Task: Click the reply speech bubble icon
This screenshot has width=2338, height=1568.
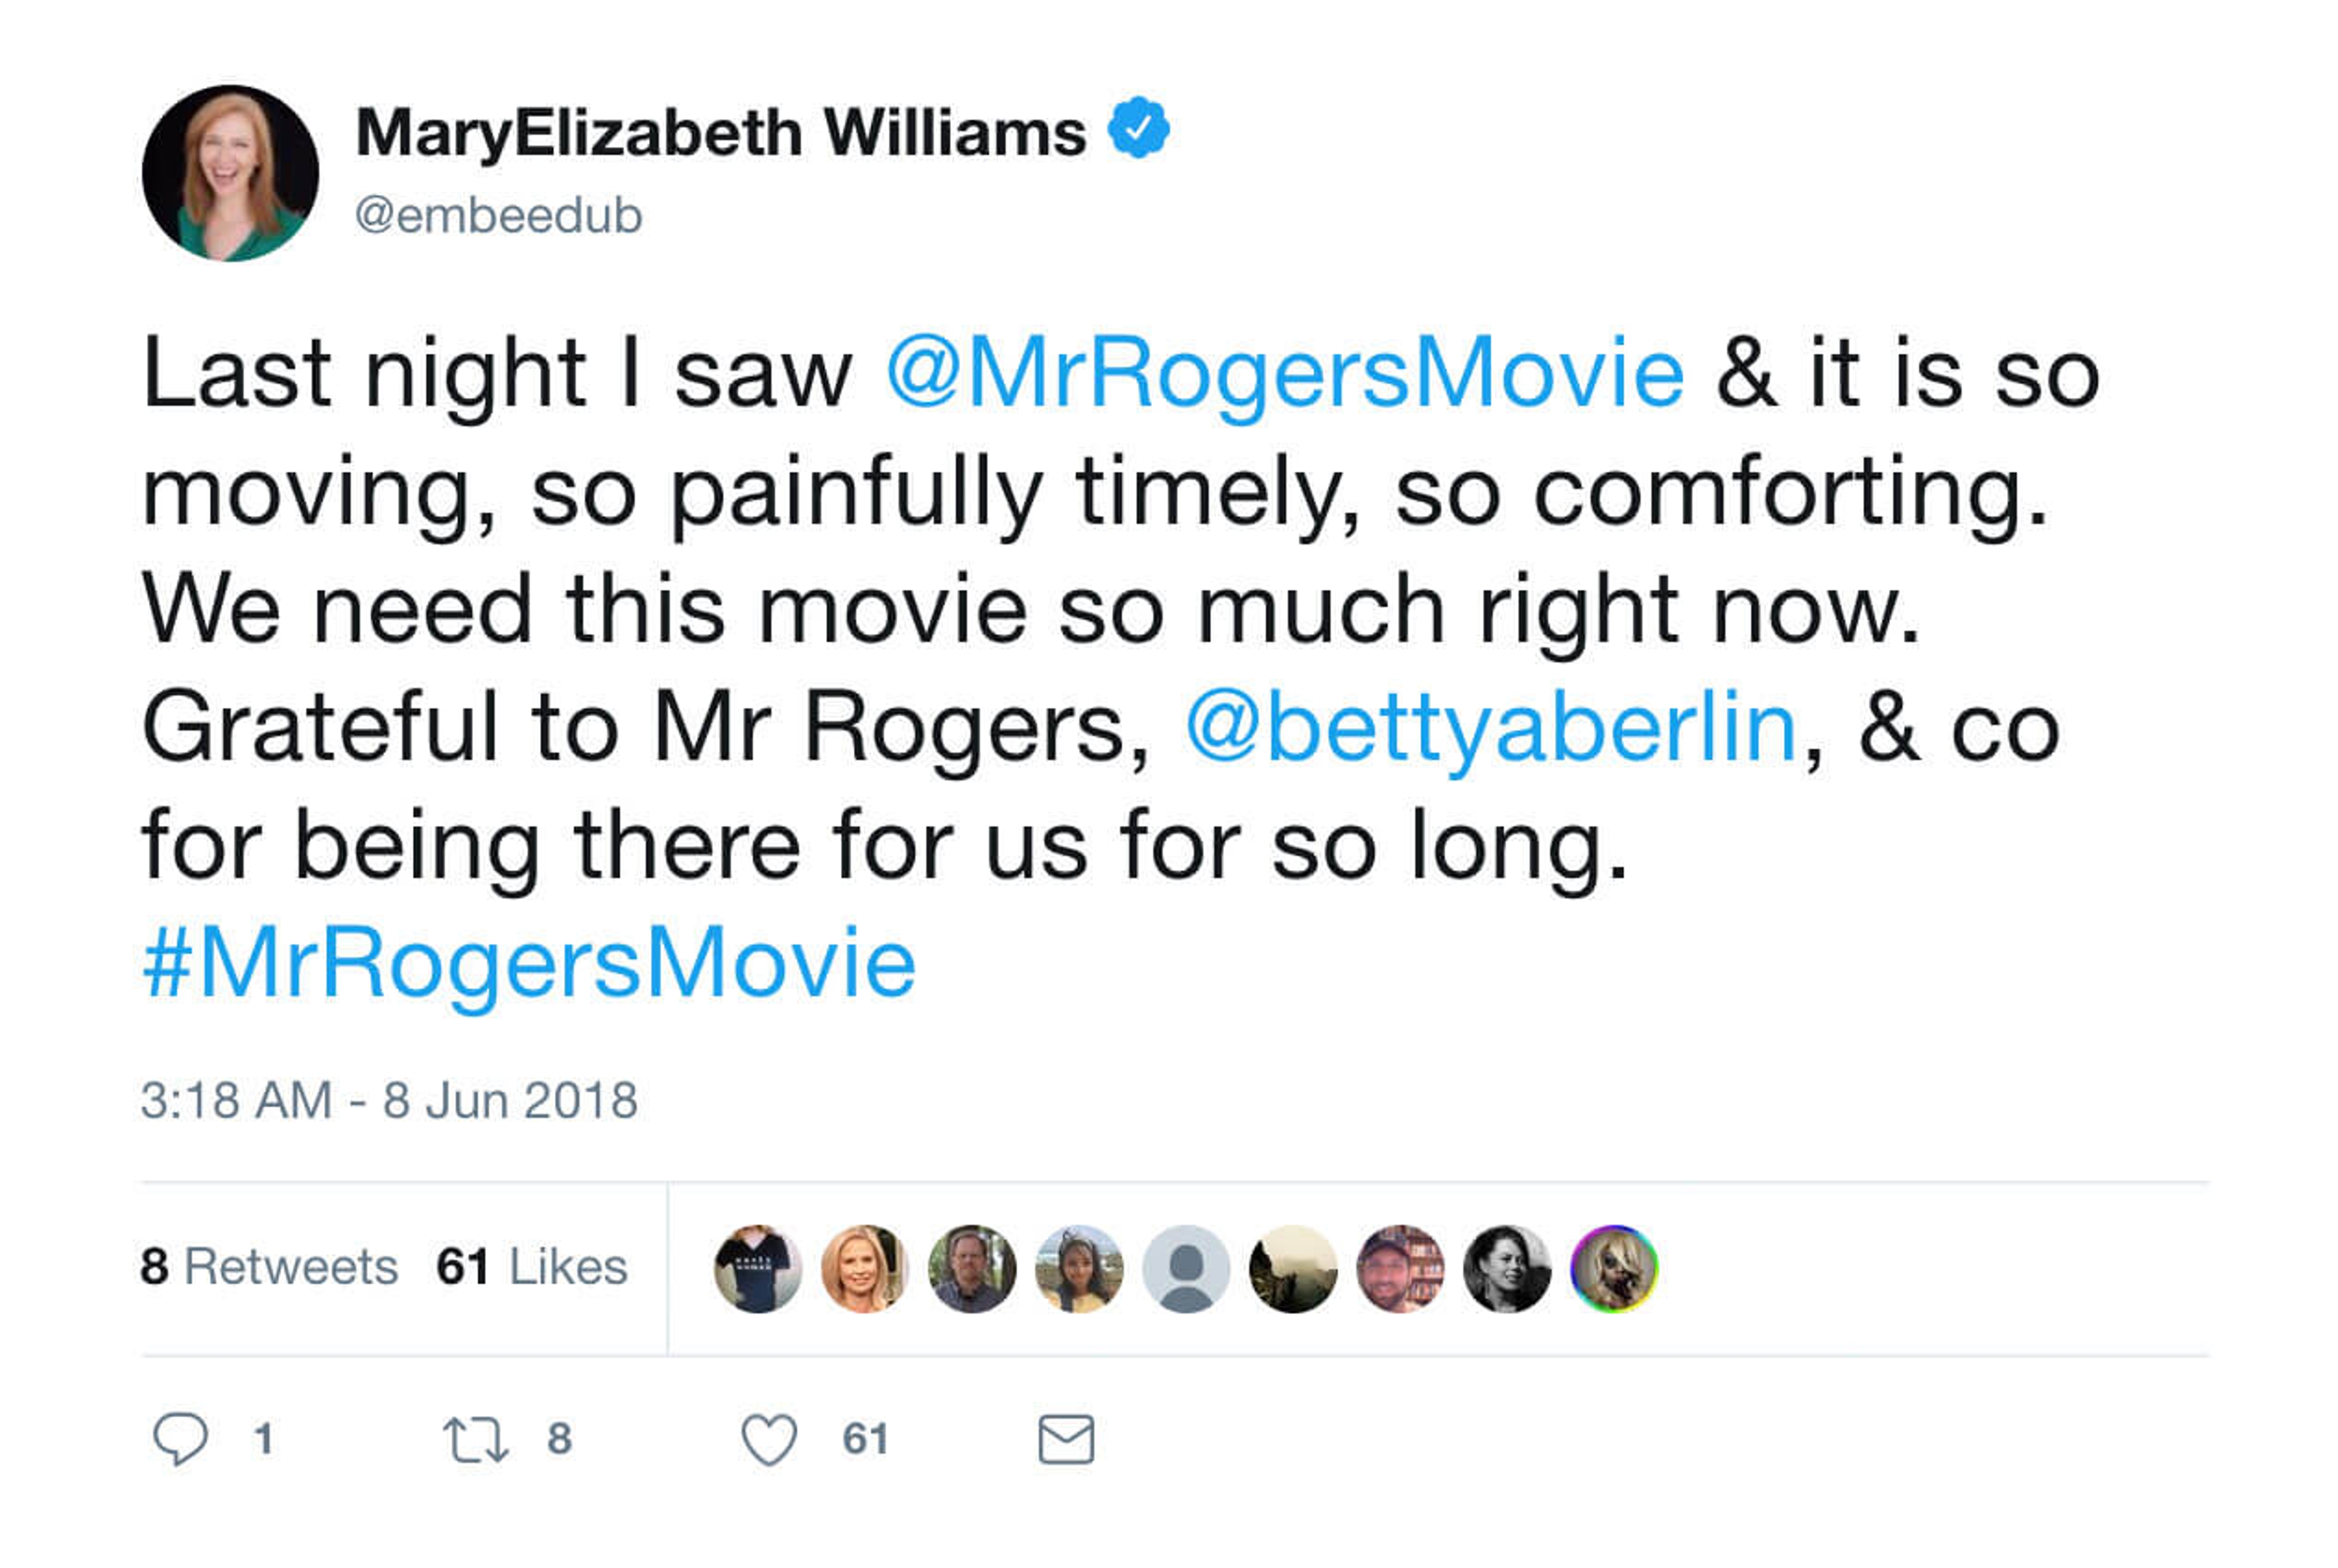Action: pyautogui.click(x=180, y=1438)
